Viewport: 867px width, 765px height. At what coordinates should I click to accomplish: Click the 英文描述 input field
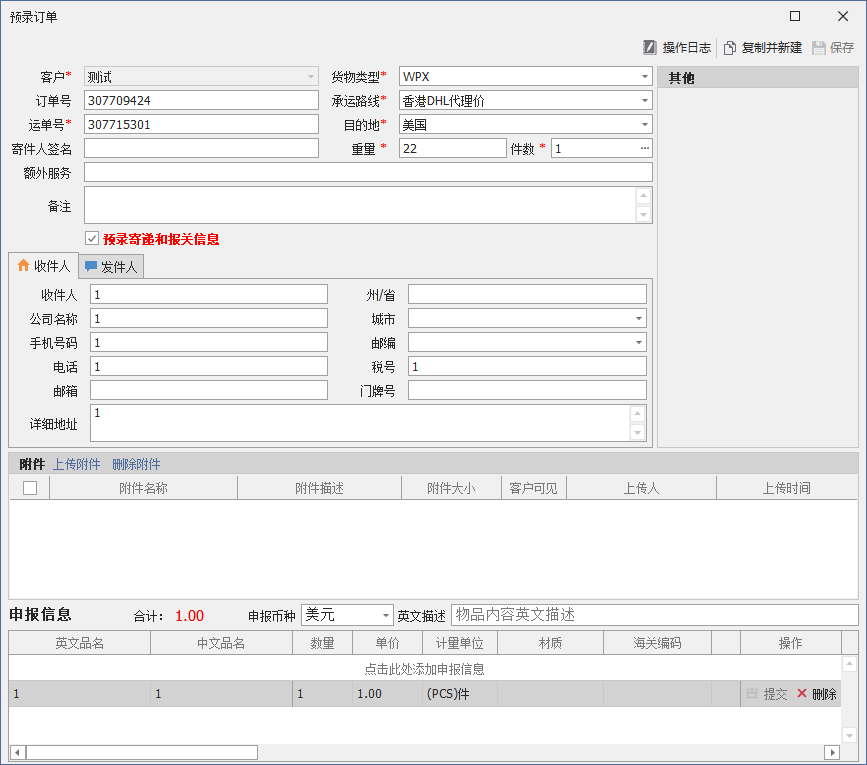[x=654, y=615]
